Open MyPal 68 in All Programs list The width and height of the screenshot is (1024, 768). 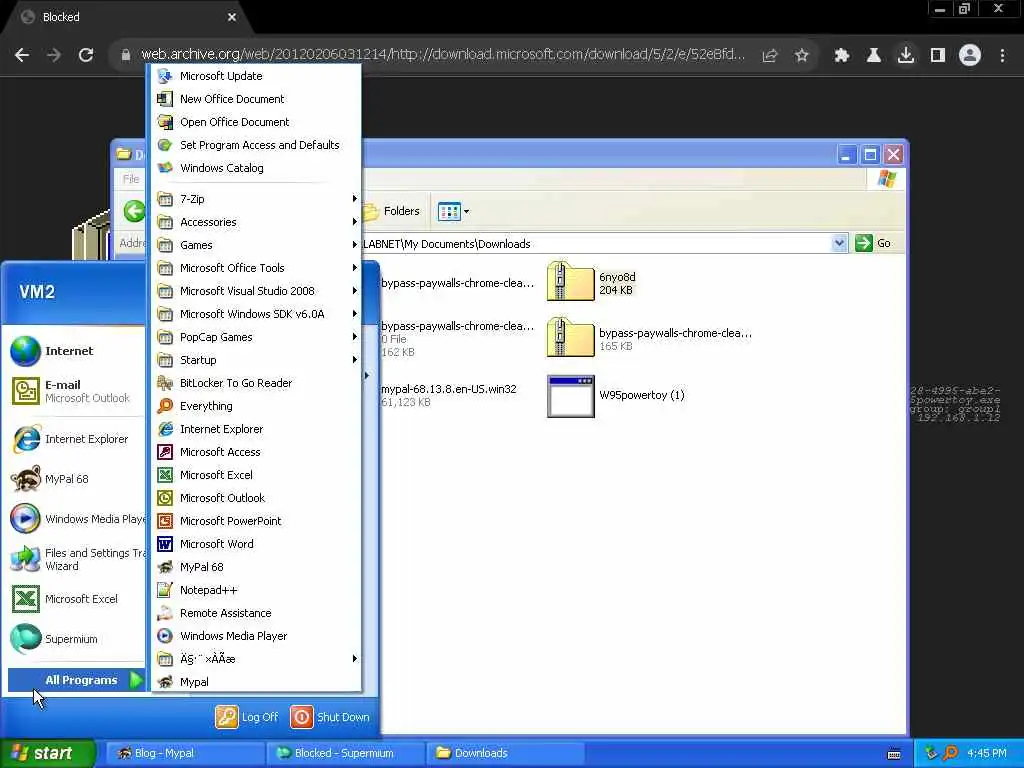[256, 567]
